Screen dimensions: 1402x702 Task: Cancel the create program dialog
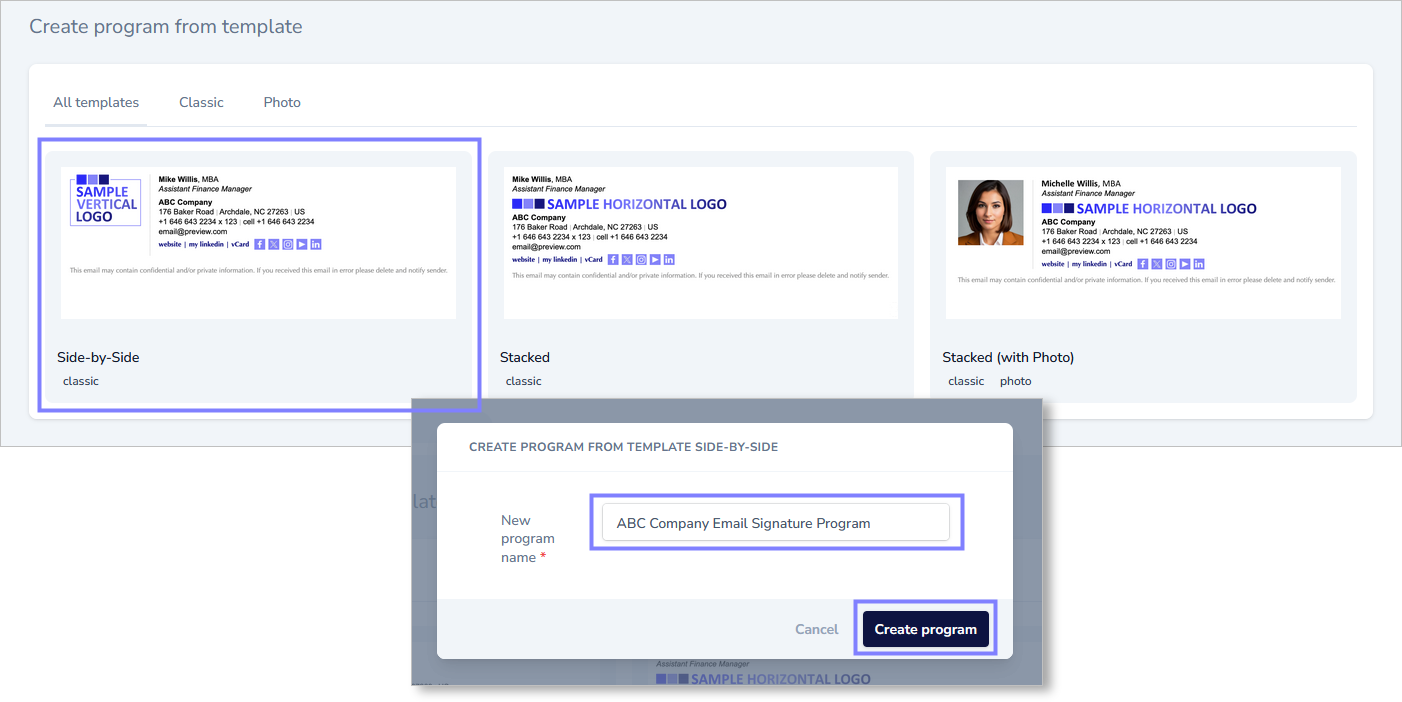point(816,629)
